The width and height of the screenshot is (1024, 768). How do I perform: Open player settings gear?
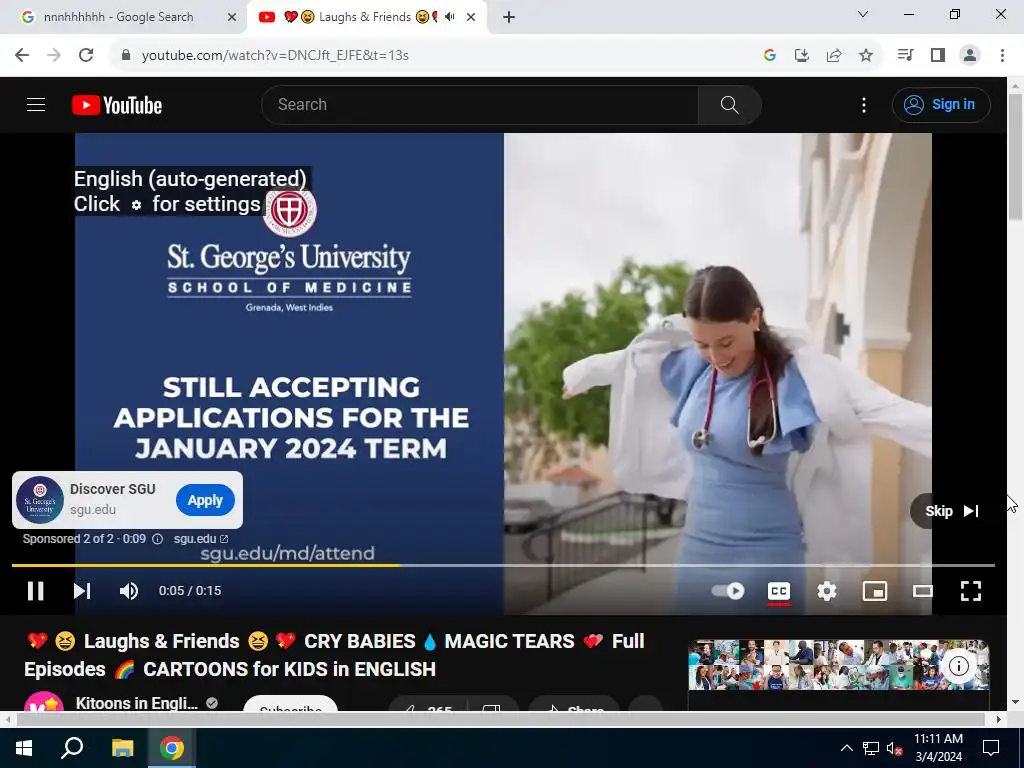pyautogui.click(x=827, y=590)
